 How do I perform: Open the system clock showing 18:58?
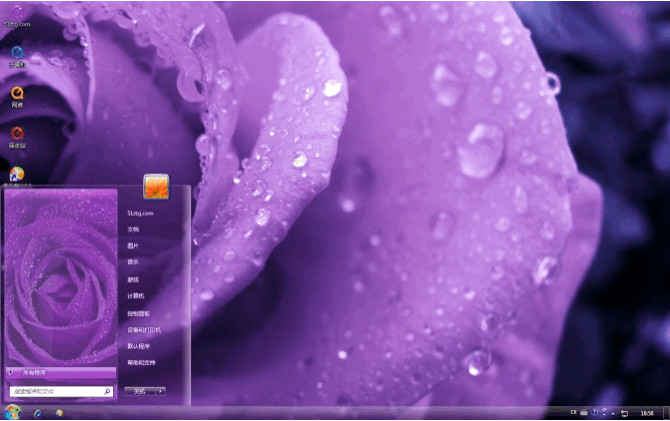point(647,413)
